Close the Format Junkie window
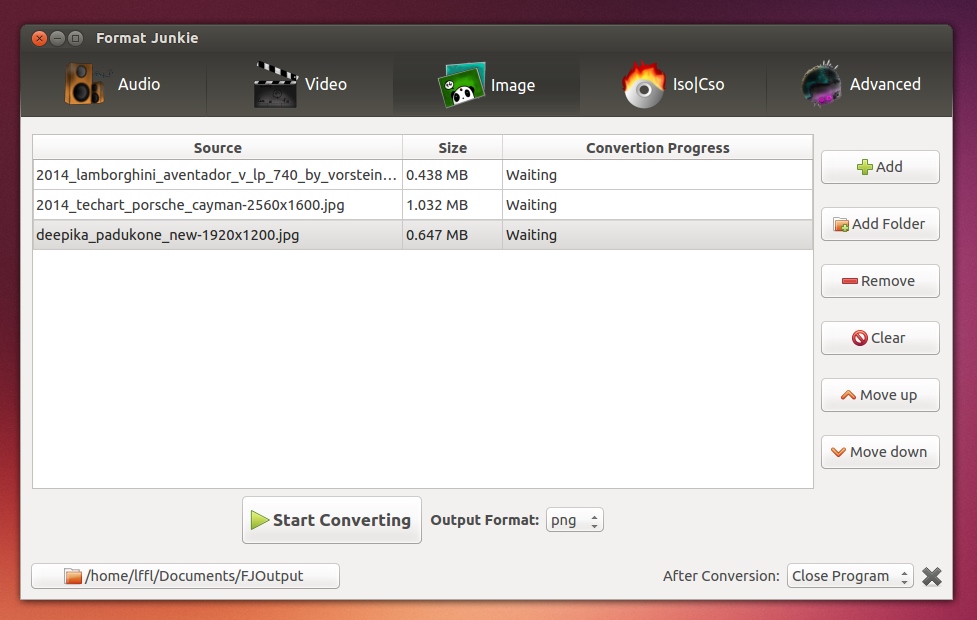 [39, 39]
